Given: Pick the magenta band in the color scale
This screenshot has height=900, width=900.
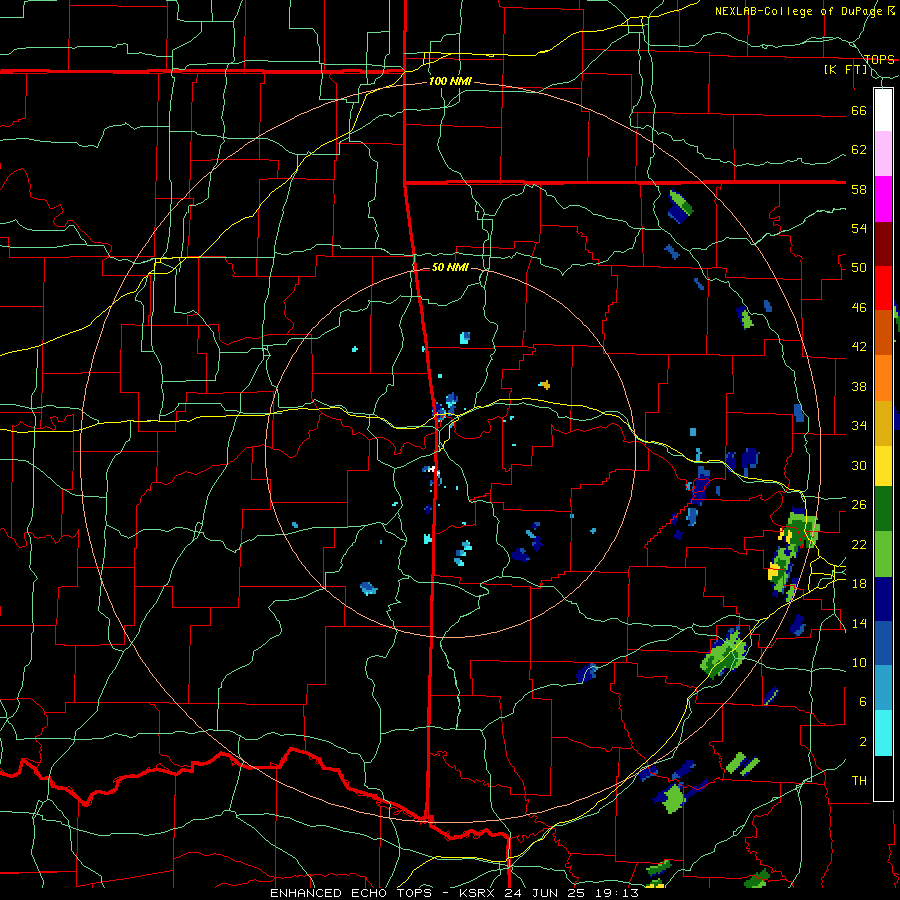Looking at the screenshot, I should (883, 199).
